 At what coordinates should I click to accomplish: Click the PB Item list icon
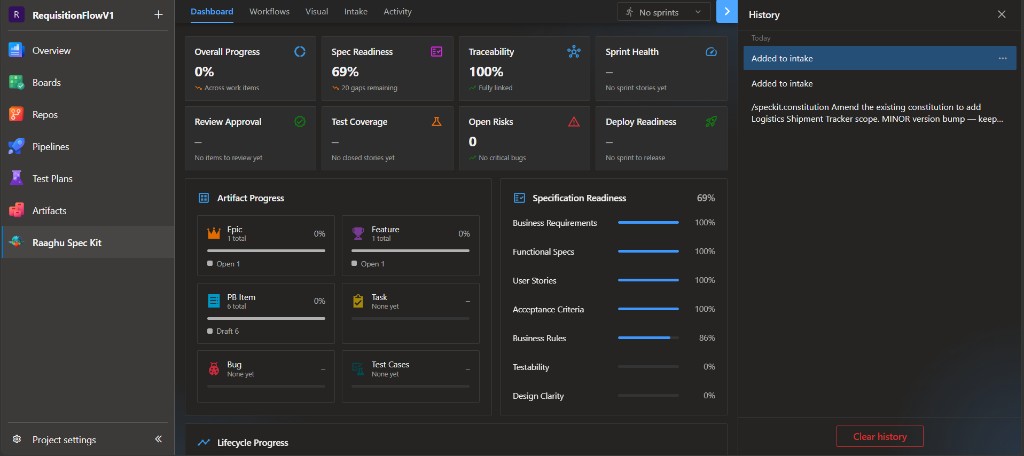tap(214, 301)
